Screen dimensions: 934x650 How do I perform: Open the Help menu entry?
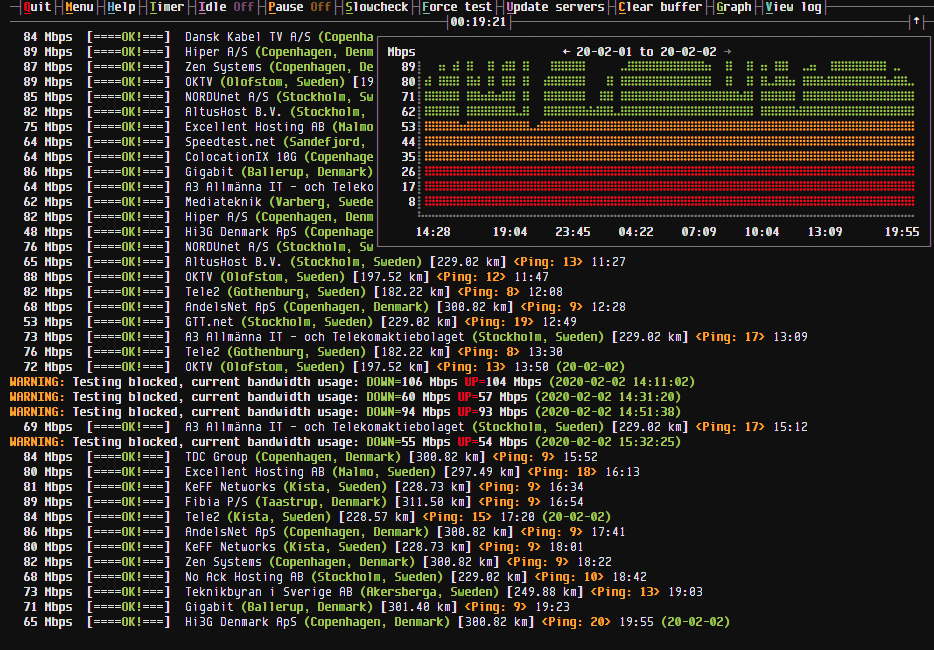point(122,7)
